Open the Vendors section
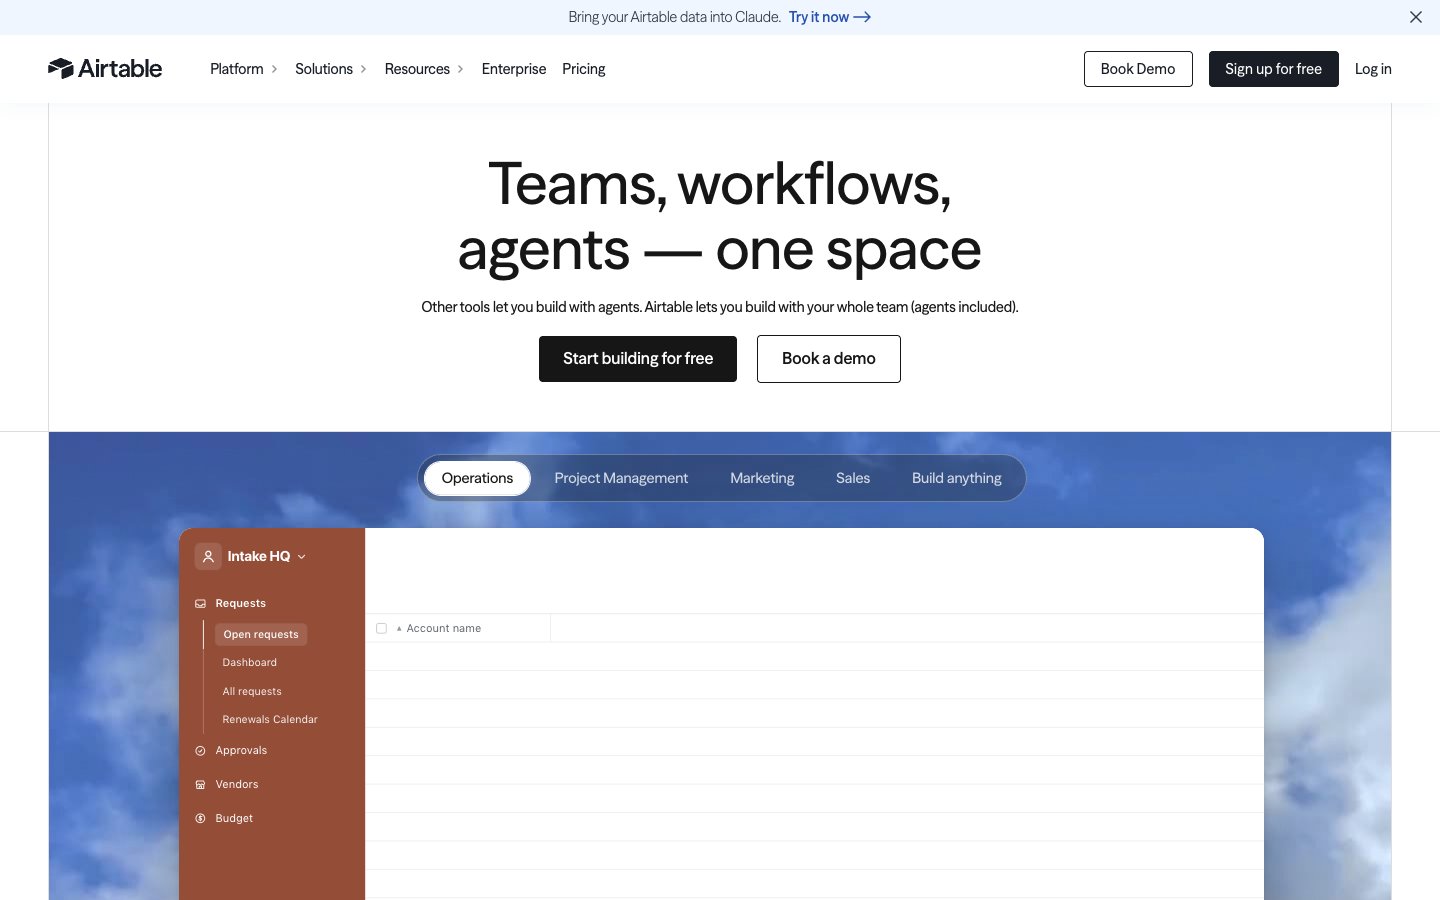 click(237, 784)
